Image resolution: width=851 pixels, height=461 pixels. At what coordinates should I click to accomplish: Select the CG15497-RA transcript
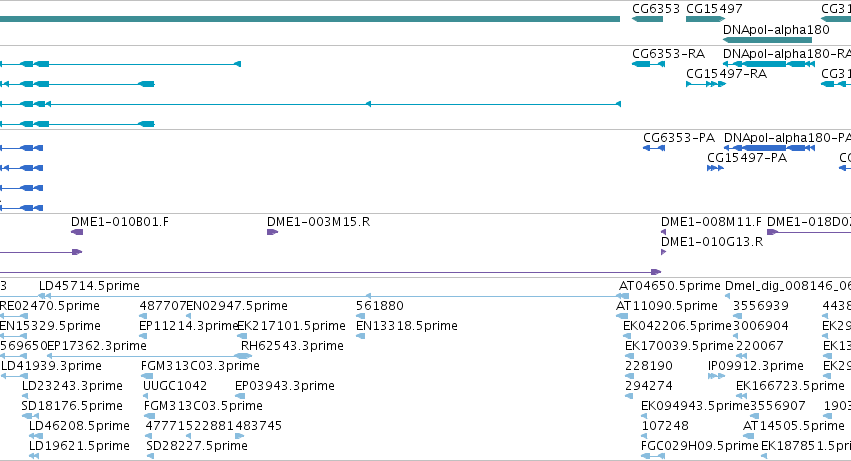(x=706, y=84)
